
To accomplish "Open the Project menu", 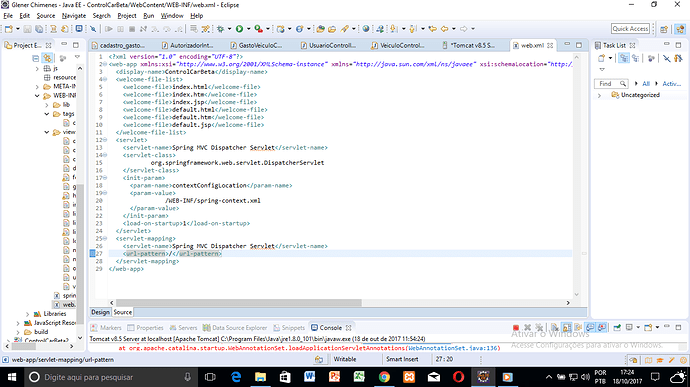I will click(x=127, y=16).
